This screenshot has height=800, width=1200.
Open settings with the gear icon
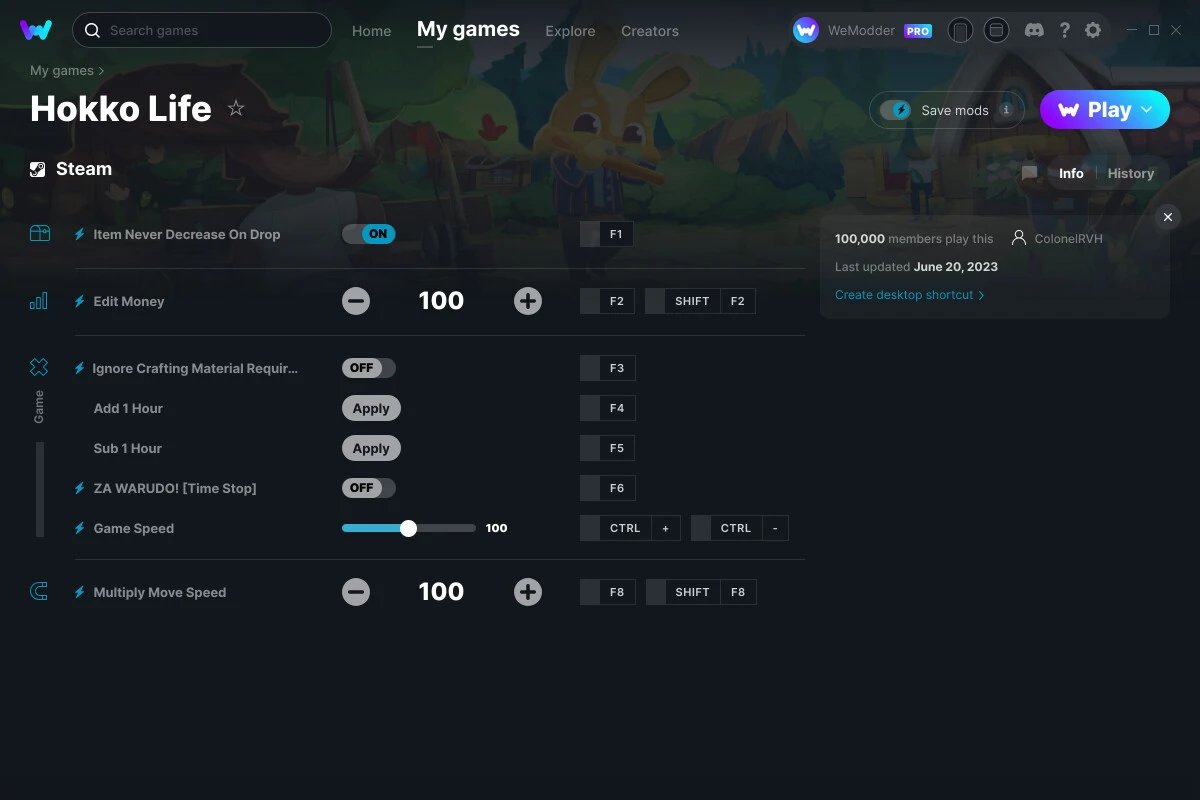1093,30
